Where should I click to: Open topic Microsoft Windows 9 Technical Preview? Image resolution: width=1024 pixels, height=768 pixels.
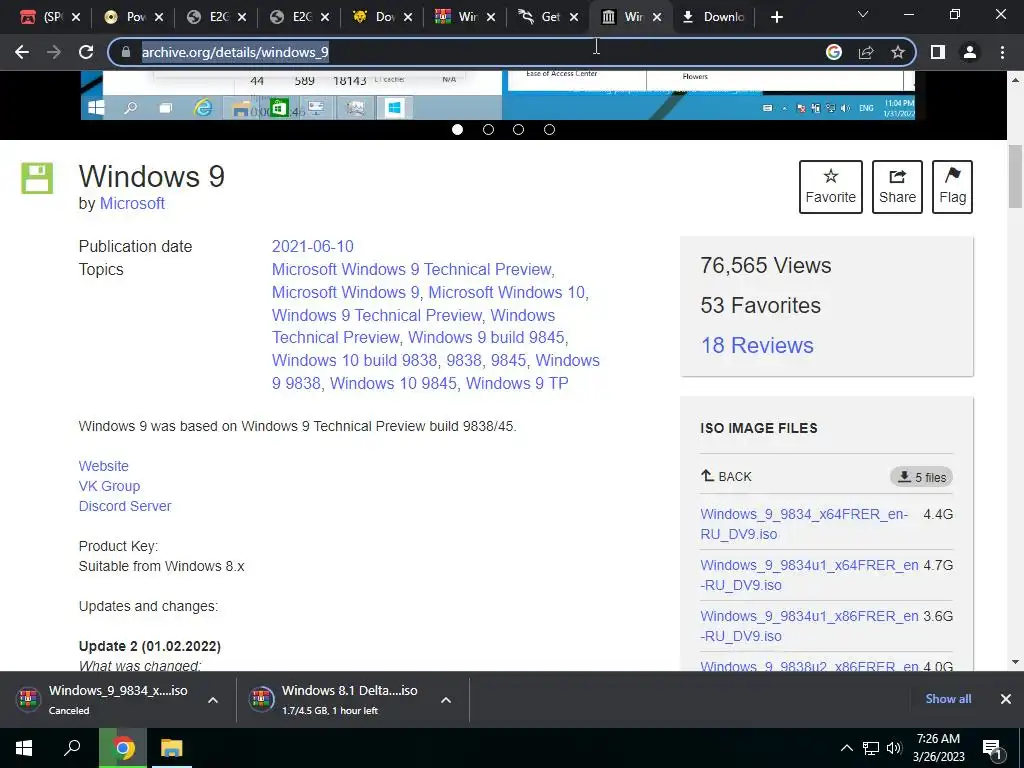coord(411,269)
